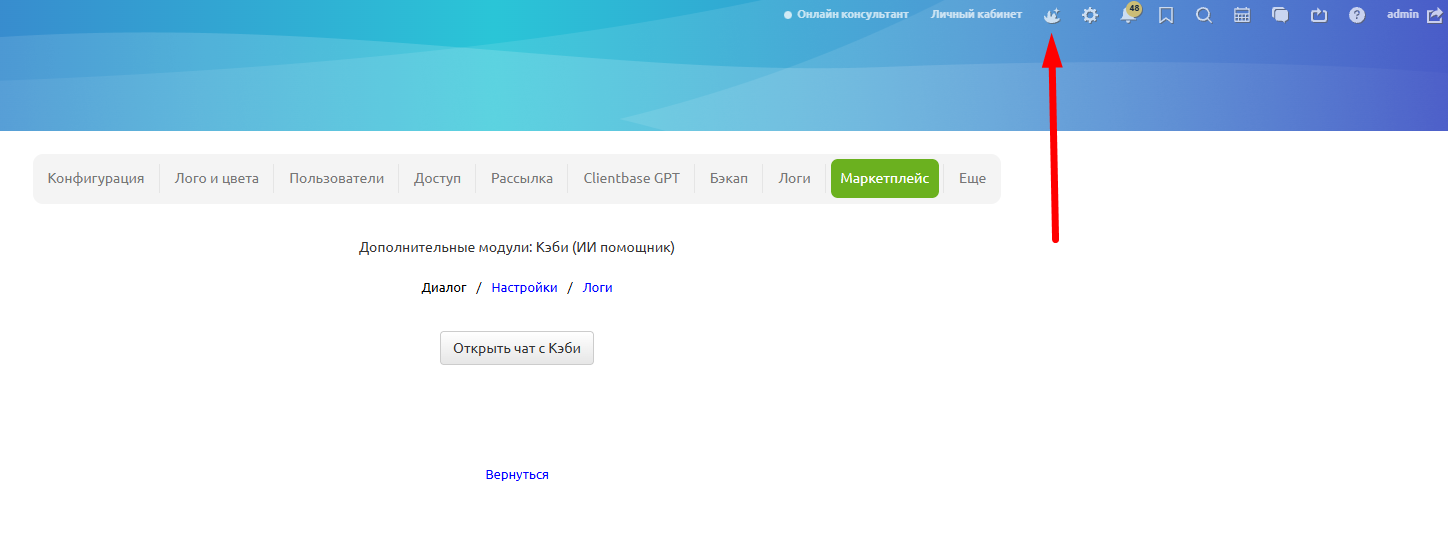Open the bookmarks icon in header

click(x=1166, y=15)
